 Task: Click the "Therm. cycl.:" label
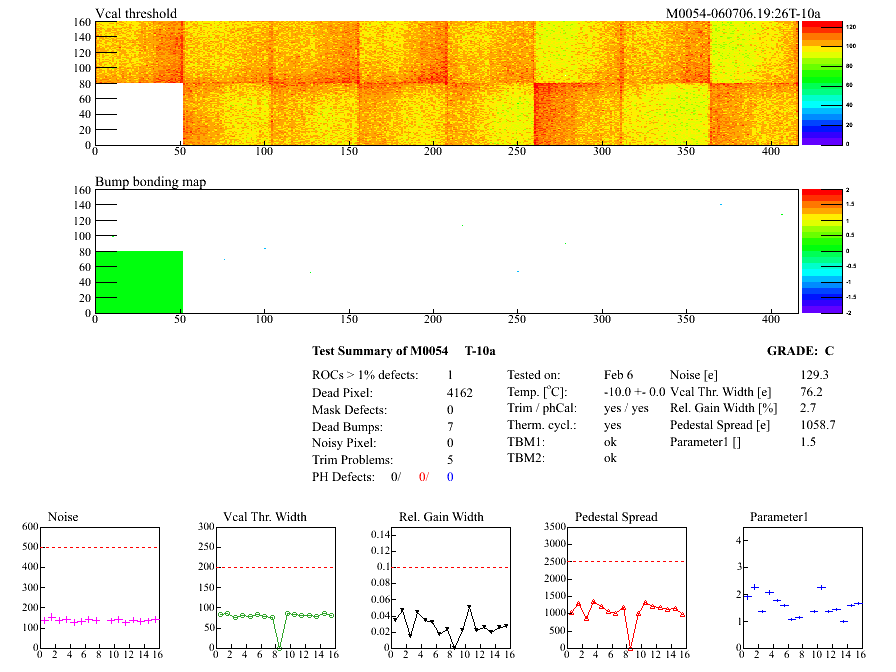click(x=542, y=425)
